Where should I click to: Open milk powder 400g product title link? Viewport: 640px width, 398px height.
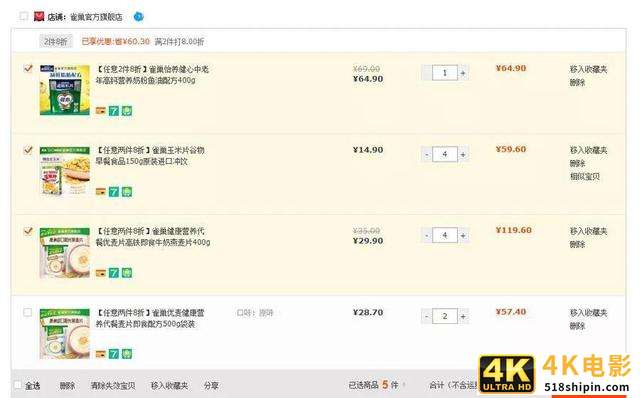point(152,75)
